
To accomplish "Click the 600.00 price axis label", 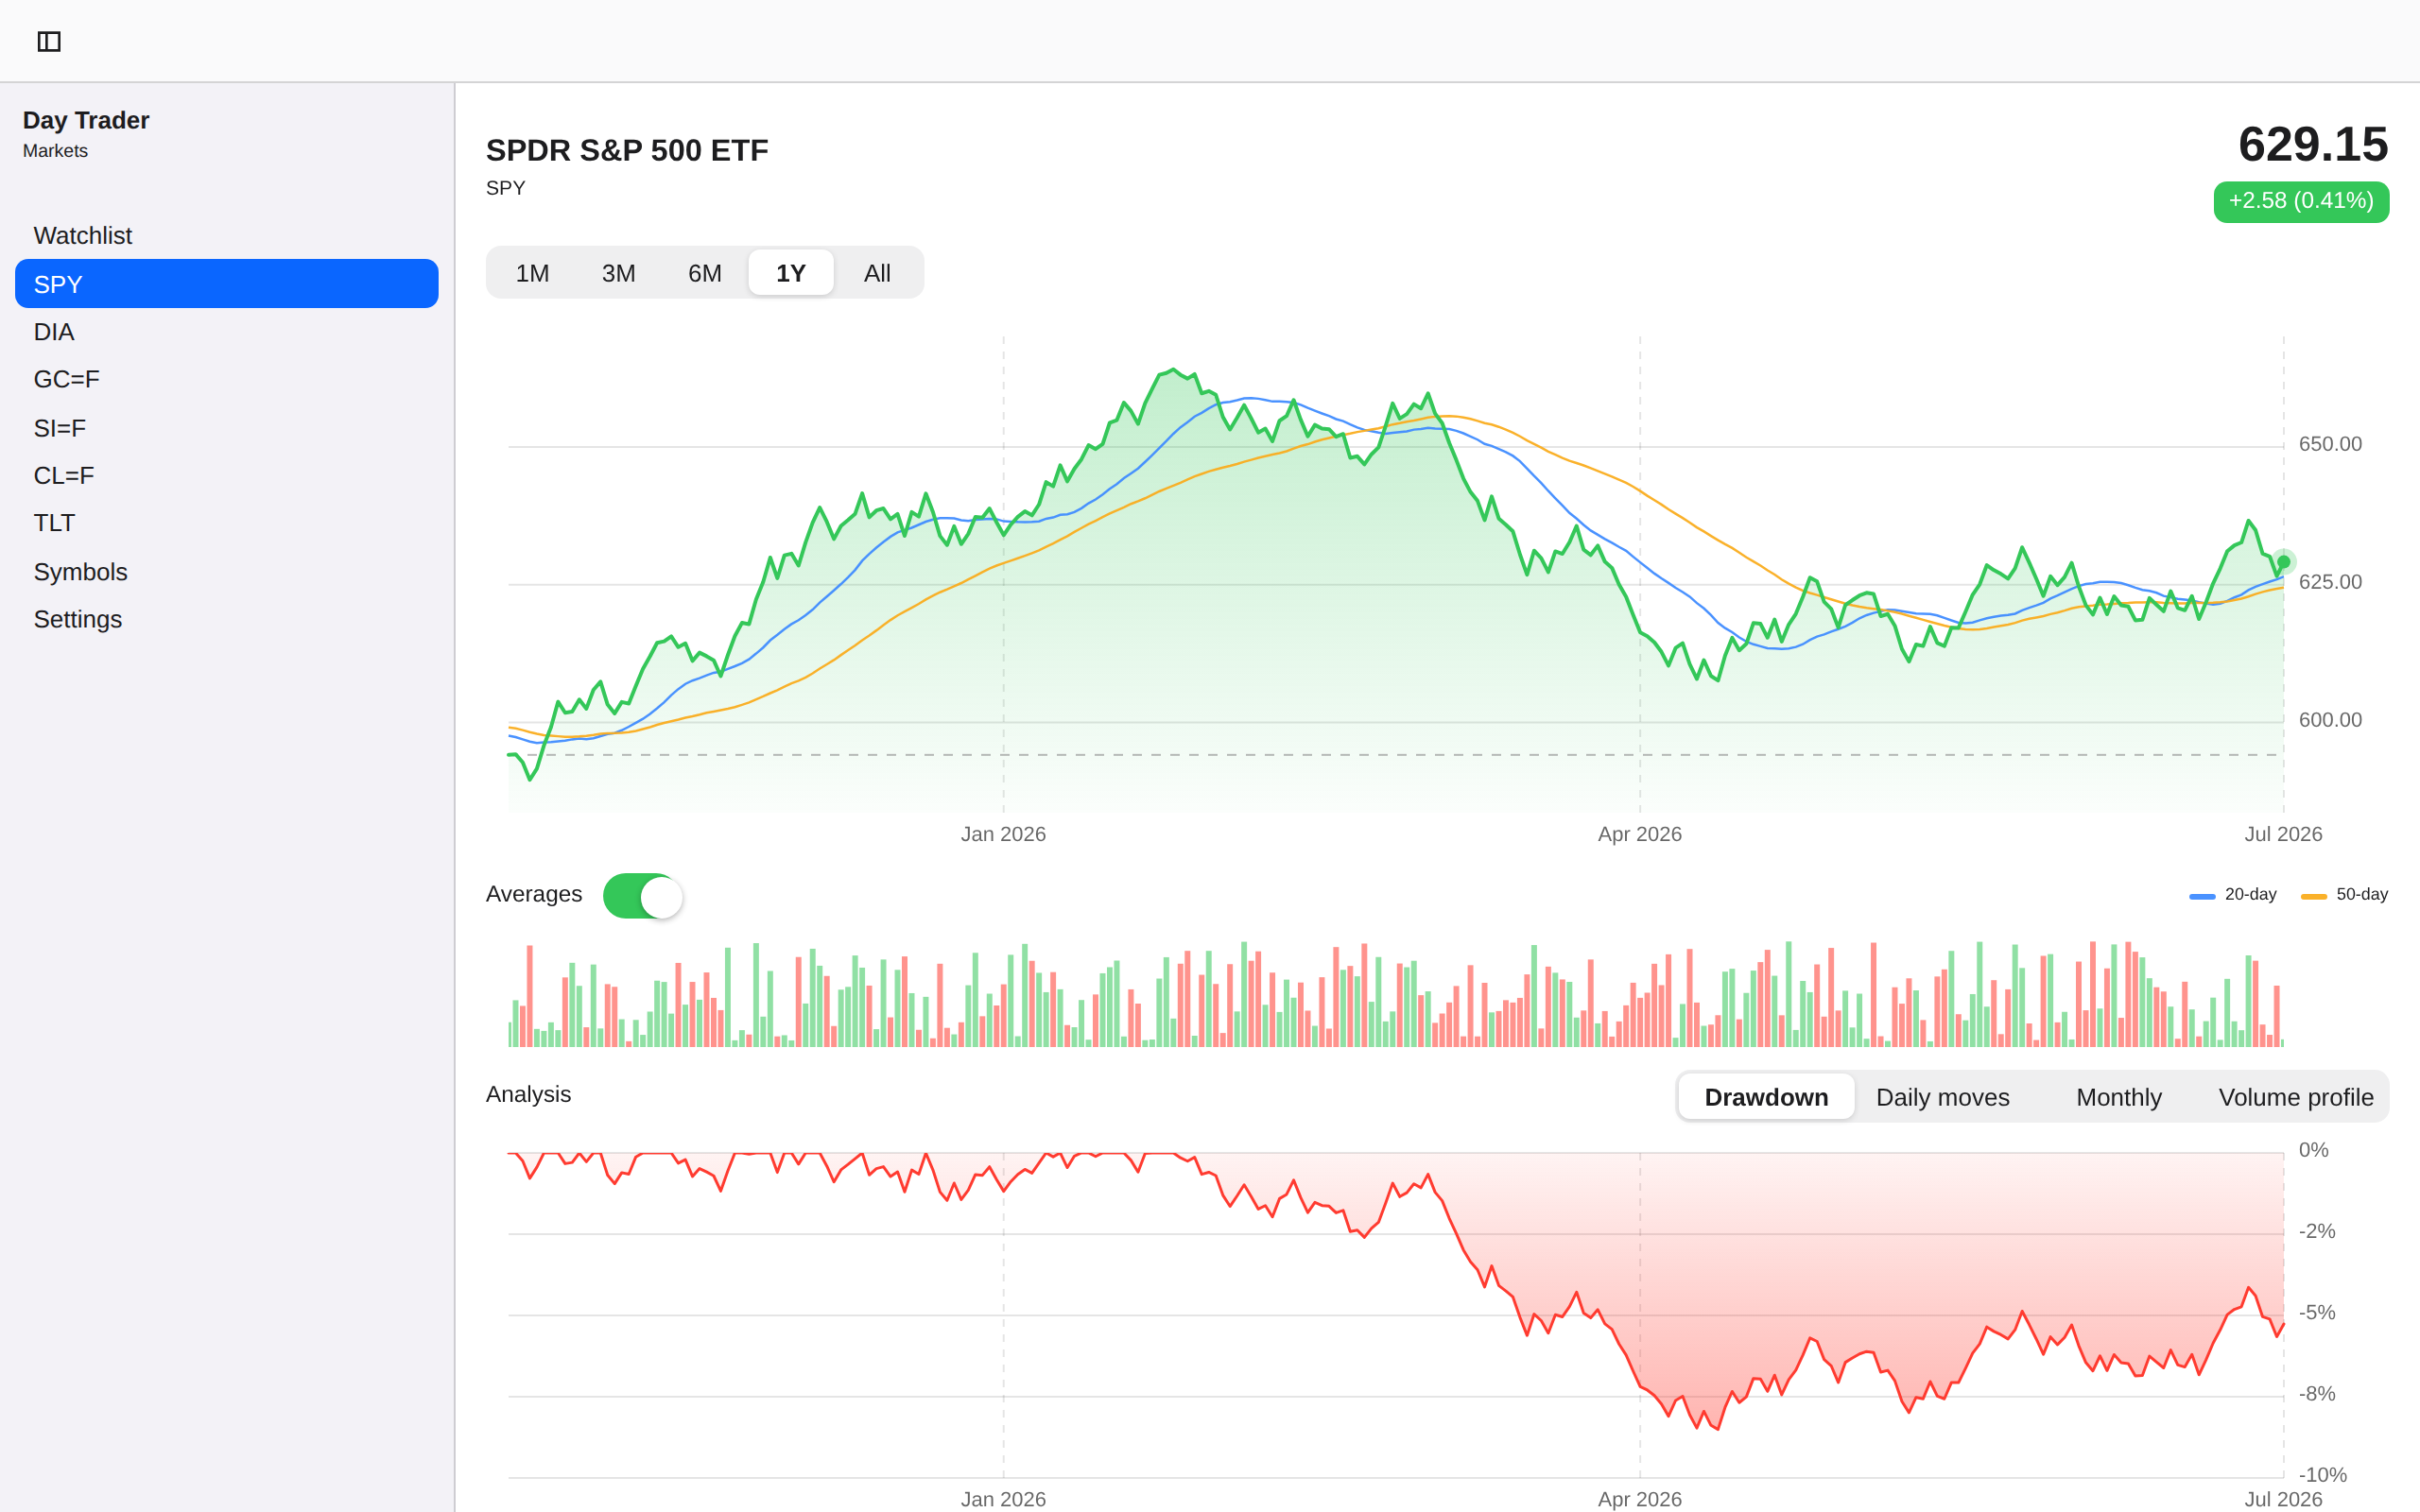I will tap(2330, 720).
